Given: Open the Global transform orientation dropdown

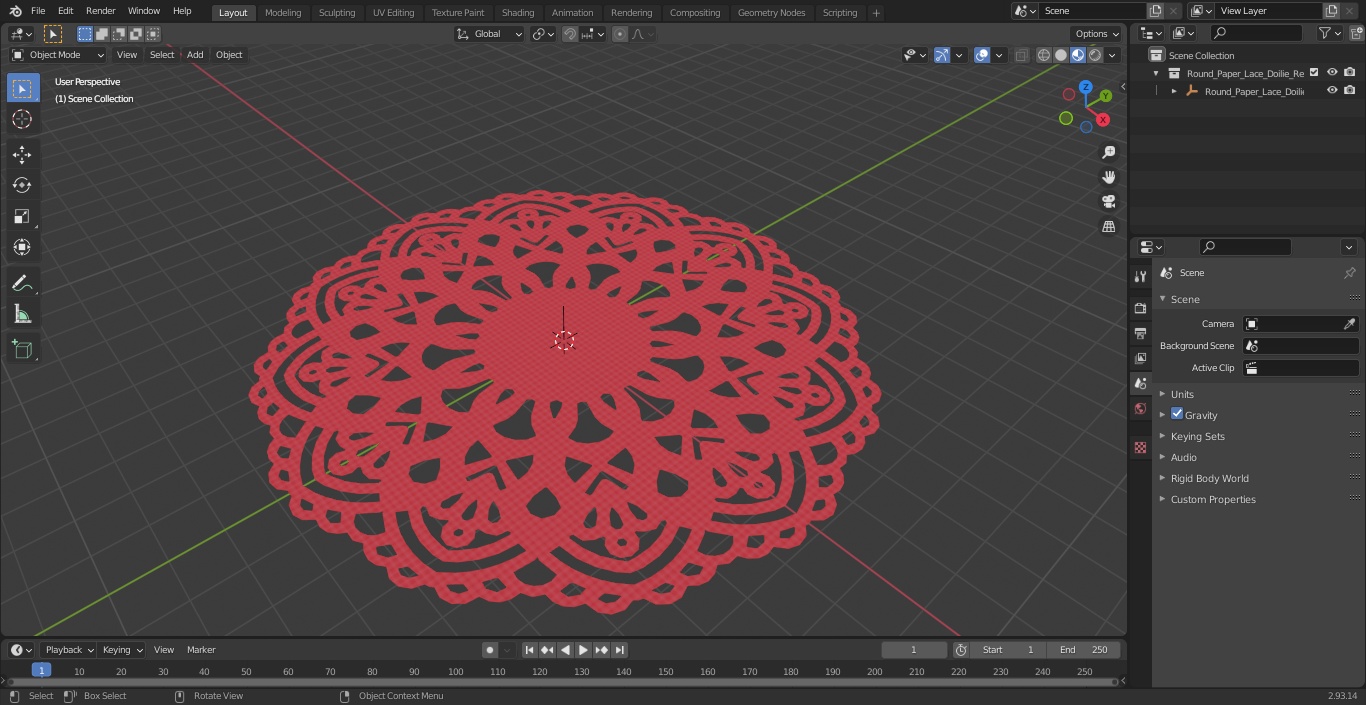Looking at the screenshot, I should tap(489, 34).
